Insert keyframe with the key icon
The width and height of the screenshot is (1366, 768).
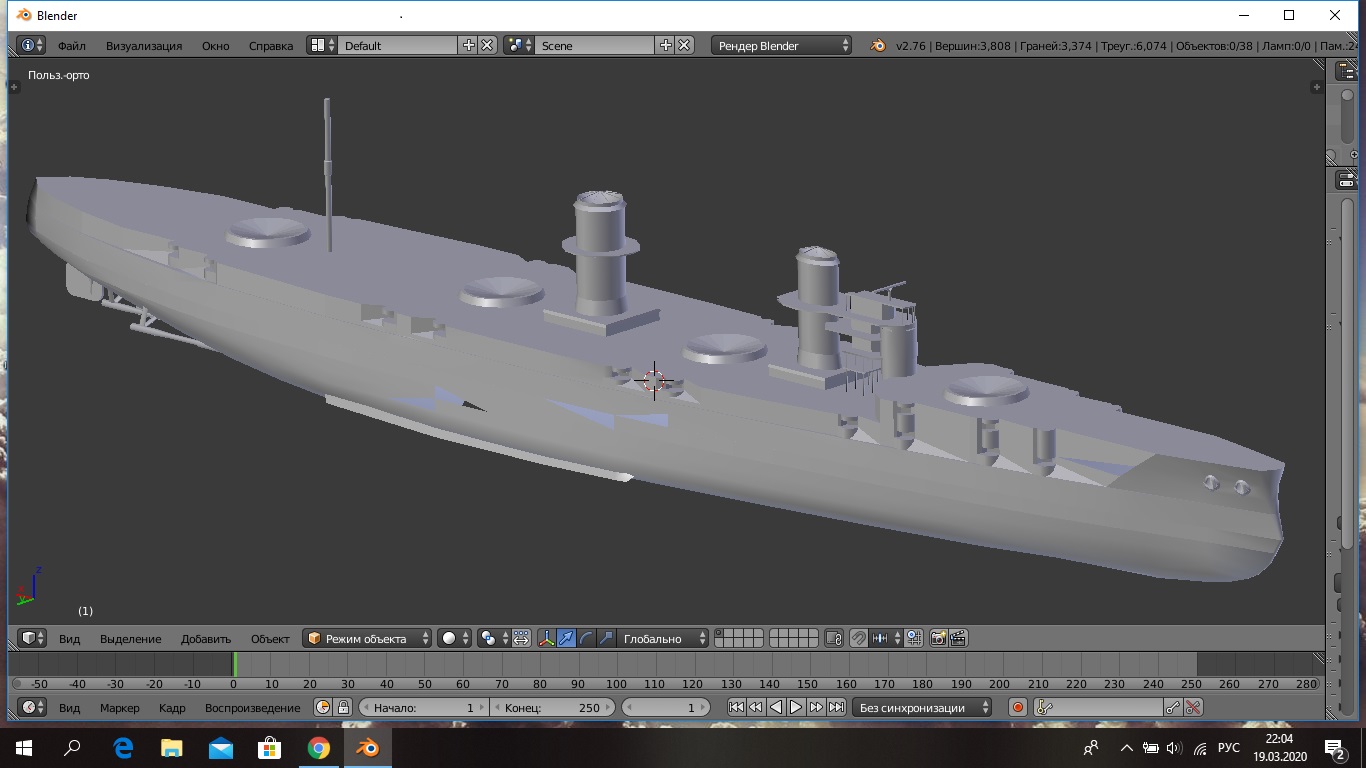1173,707
